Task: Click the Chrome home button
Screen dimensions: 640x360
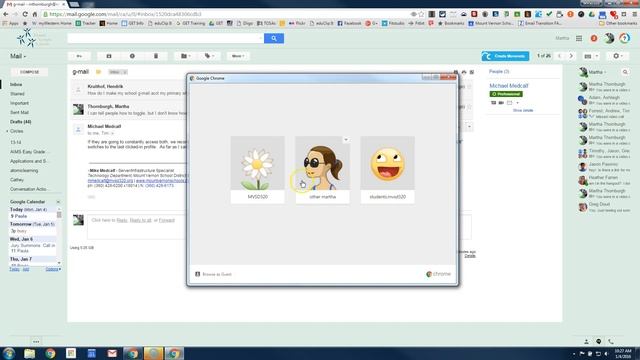Action: point(35,14)
